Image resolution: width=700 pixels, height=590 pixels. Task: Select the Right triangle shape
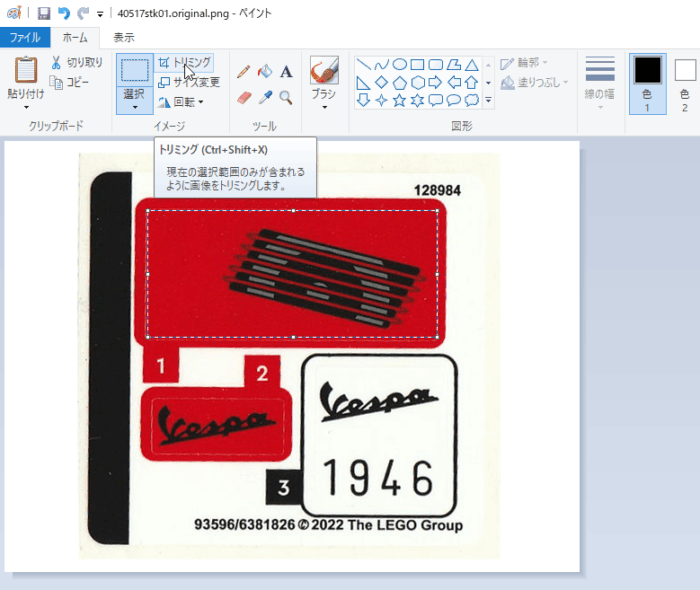pyautogui.click(x=364, y=83)
